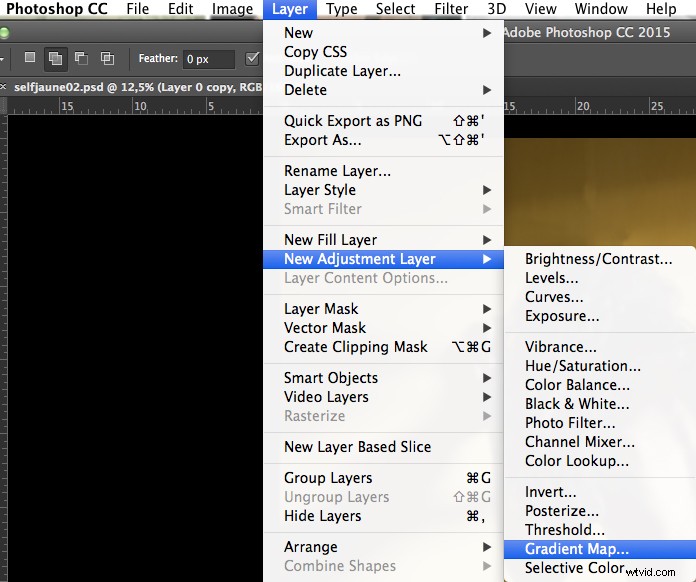The image size is (696, 582).
Task: Open the Filter menu
Action: point(451,9)
